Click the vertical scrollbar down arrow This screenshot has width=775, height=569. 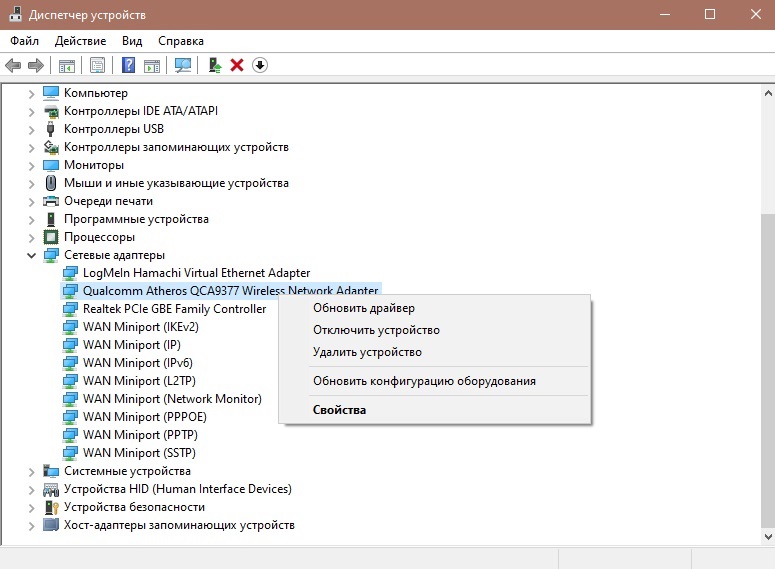[767, 536]
